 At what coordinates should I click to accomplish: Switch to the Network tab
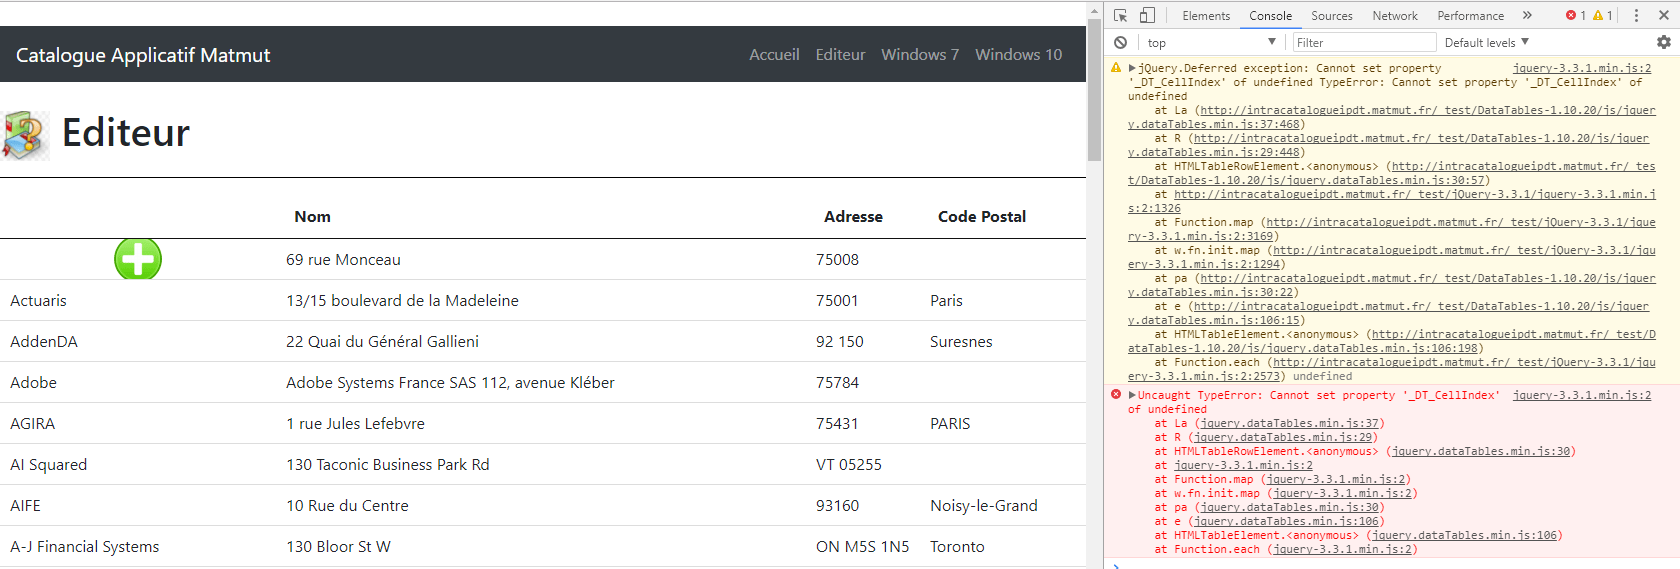pos(1395,15)
